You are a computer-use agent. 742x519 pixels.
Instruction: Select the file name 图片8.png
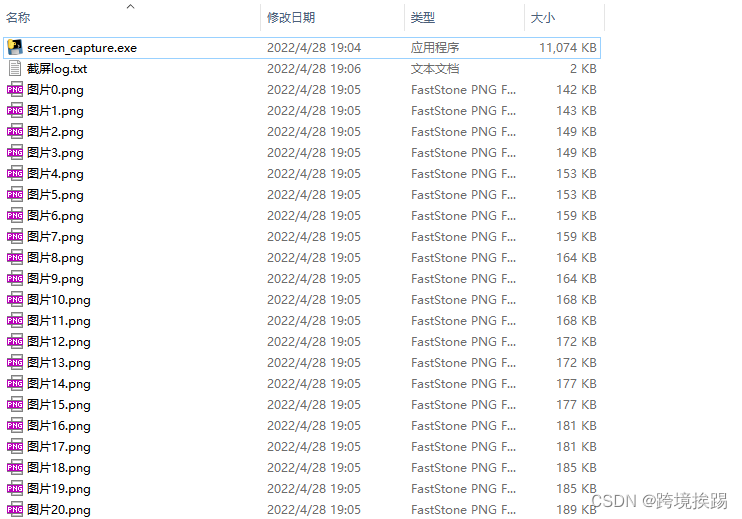click(x=55, y=258)
